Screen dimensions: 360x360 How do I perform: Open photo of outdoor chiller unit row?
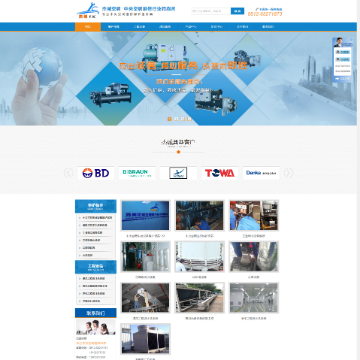coord(200,298)
